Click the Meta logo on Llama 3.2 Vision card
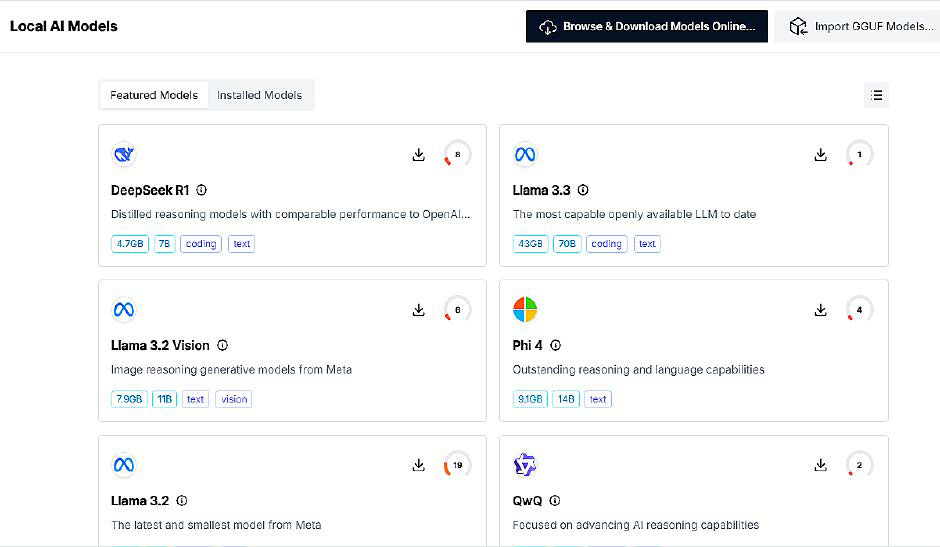 (123, 309)
